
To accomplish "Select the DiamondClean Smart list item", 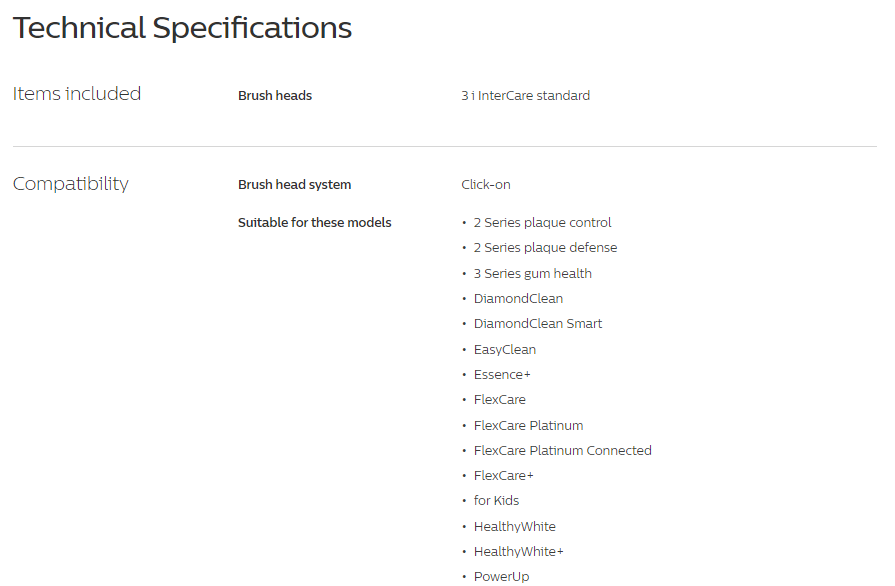I will coord(538,324).
